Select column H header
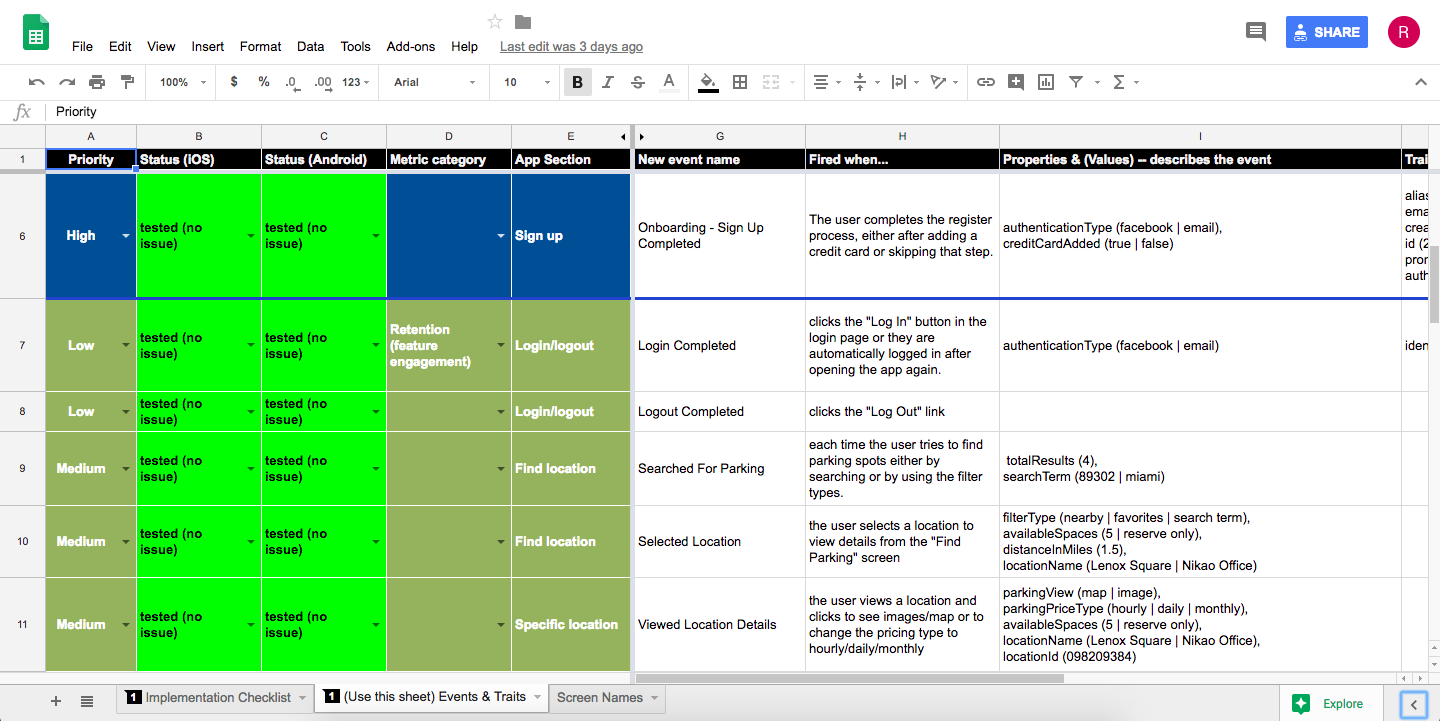 (x=902, y=137)
